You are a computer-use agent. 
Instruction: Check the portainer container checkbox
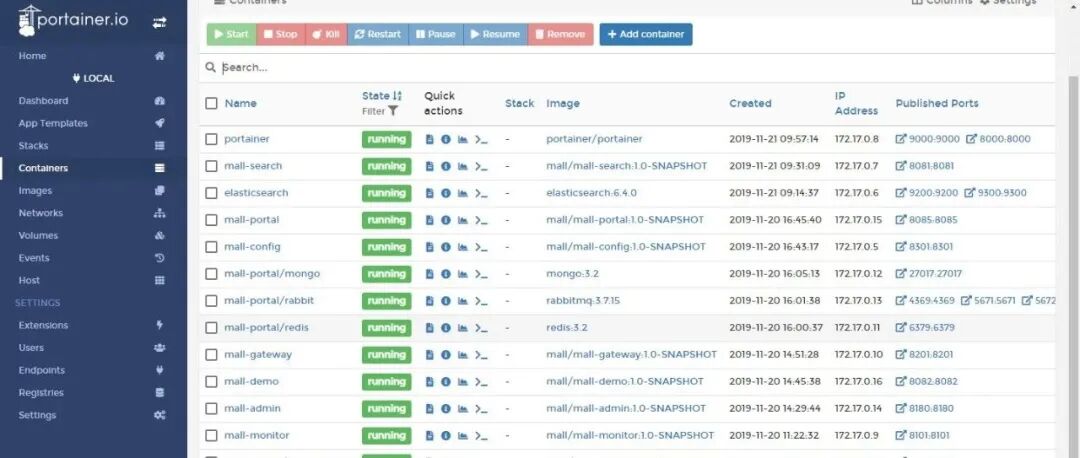point(211,139)
